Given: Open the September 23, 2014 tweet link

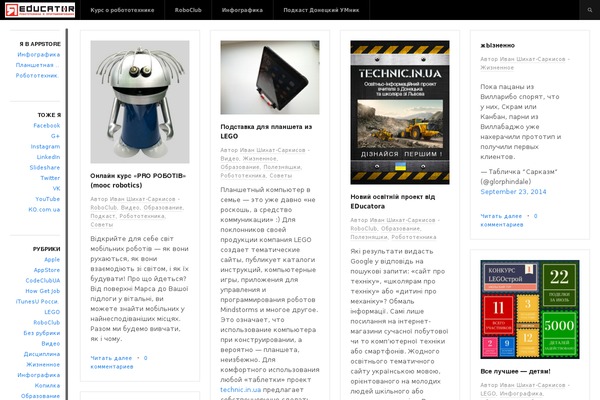Looking at the screenshot, I should [513, 192].
